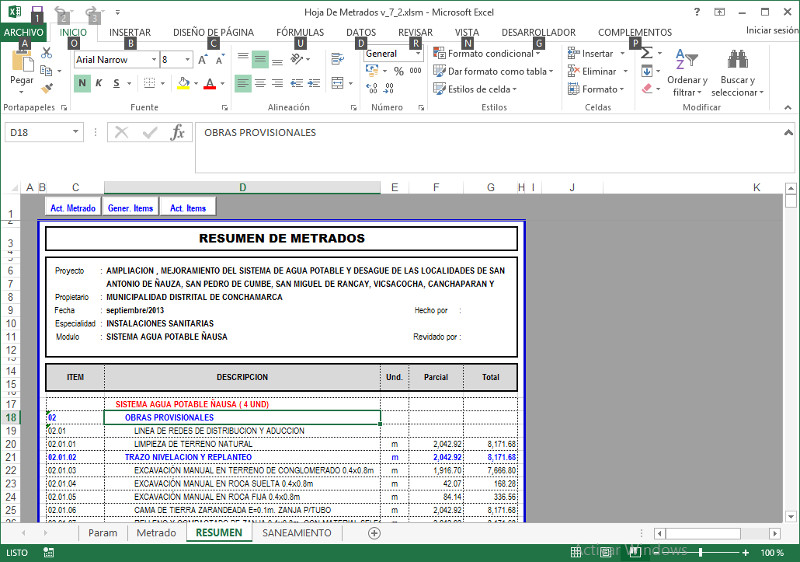
Task: Open the FÓRMULAS ribbon tab
Action: tap(299, 32)
